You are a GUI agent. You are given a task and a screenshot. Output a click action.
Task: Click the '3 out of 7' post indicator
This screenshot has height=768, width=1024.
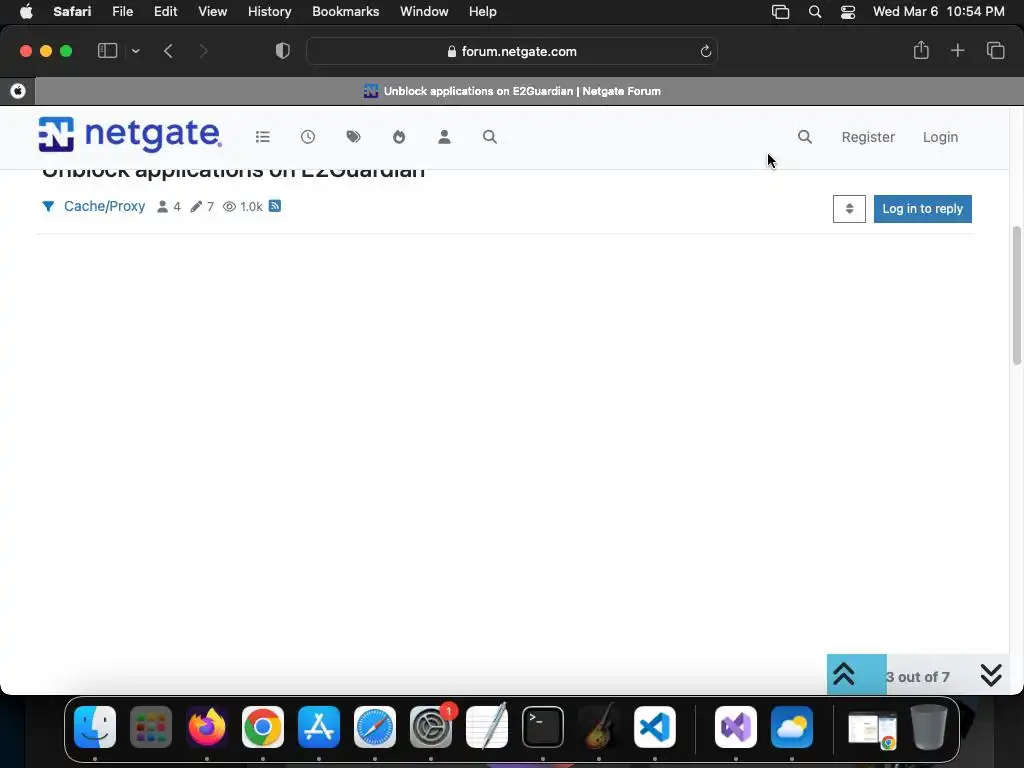click(918, 677)
